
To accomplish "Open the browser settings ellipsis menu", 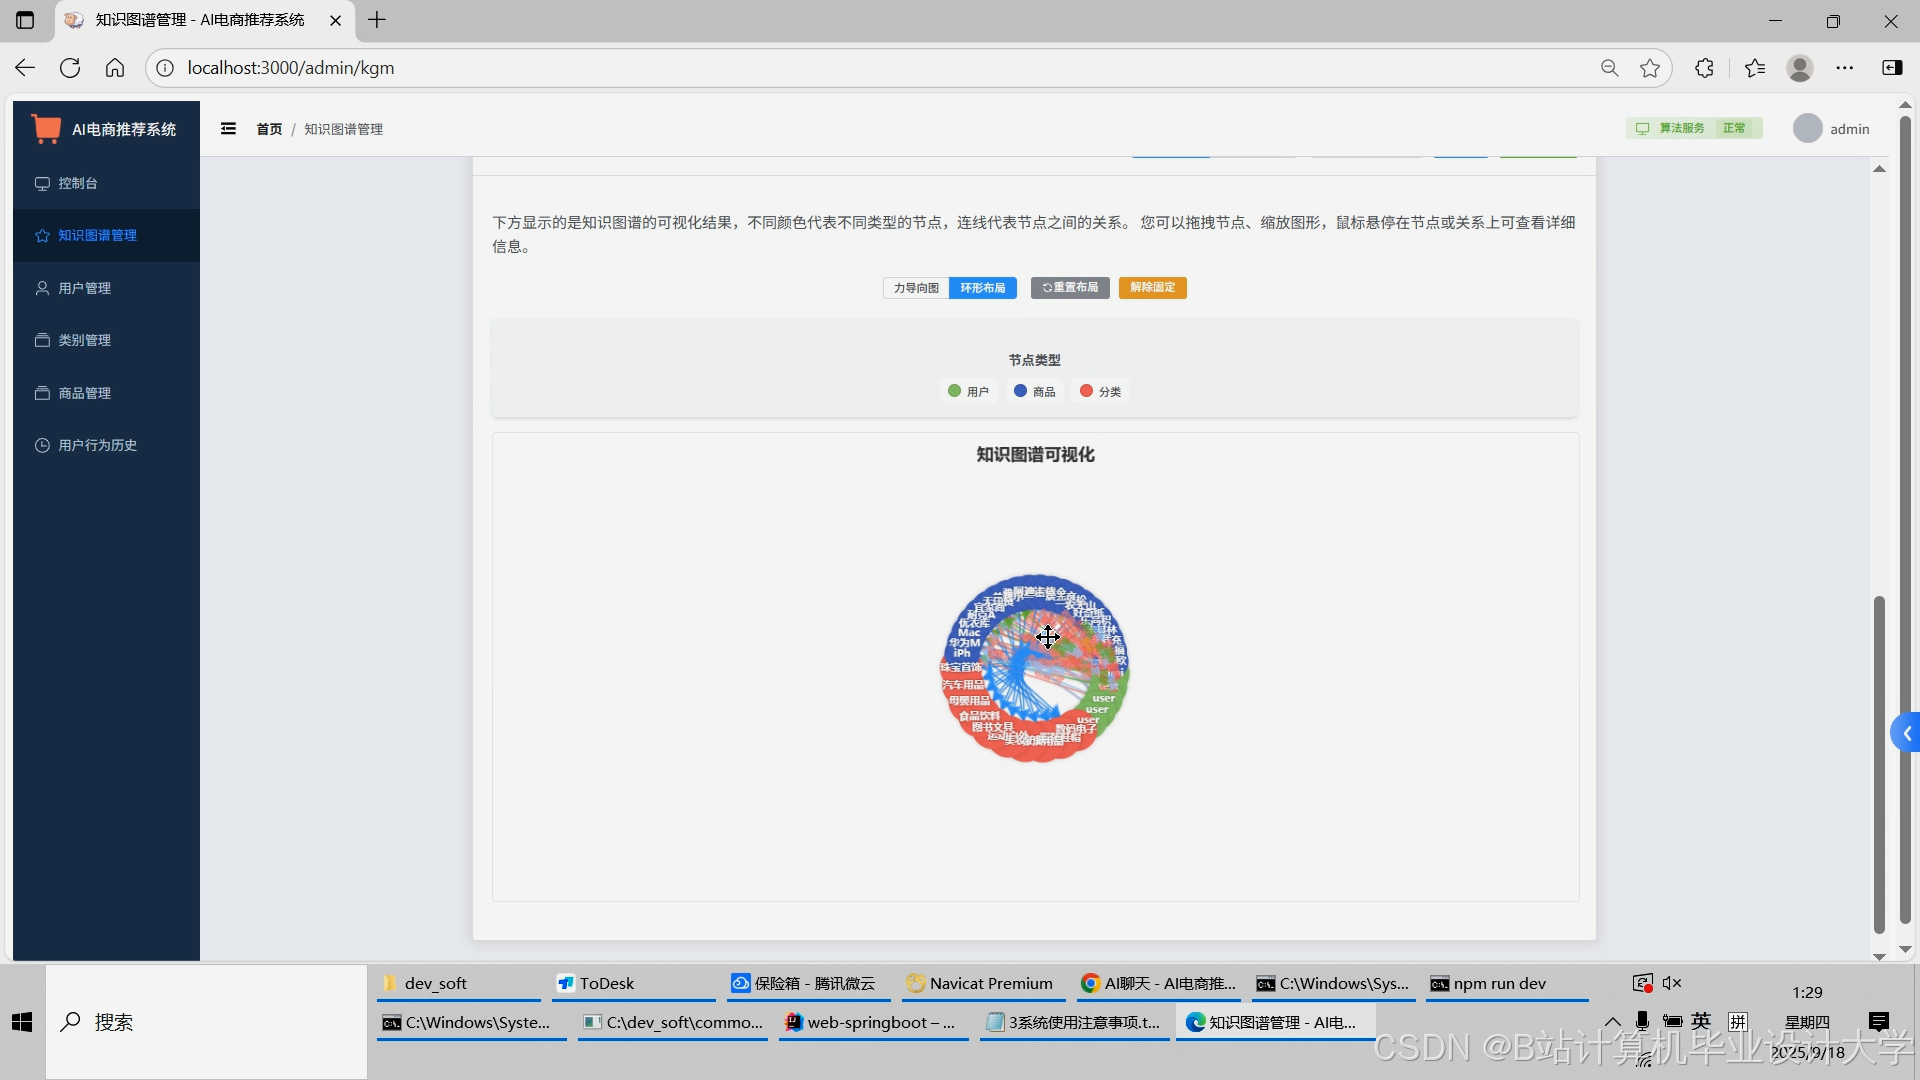I will 1844,68.
